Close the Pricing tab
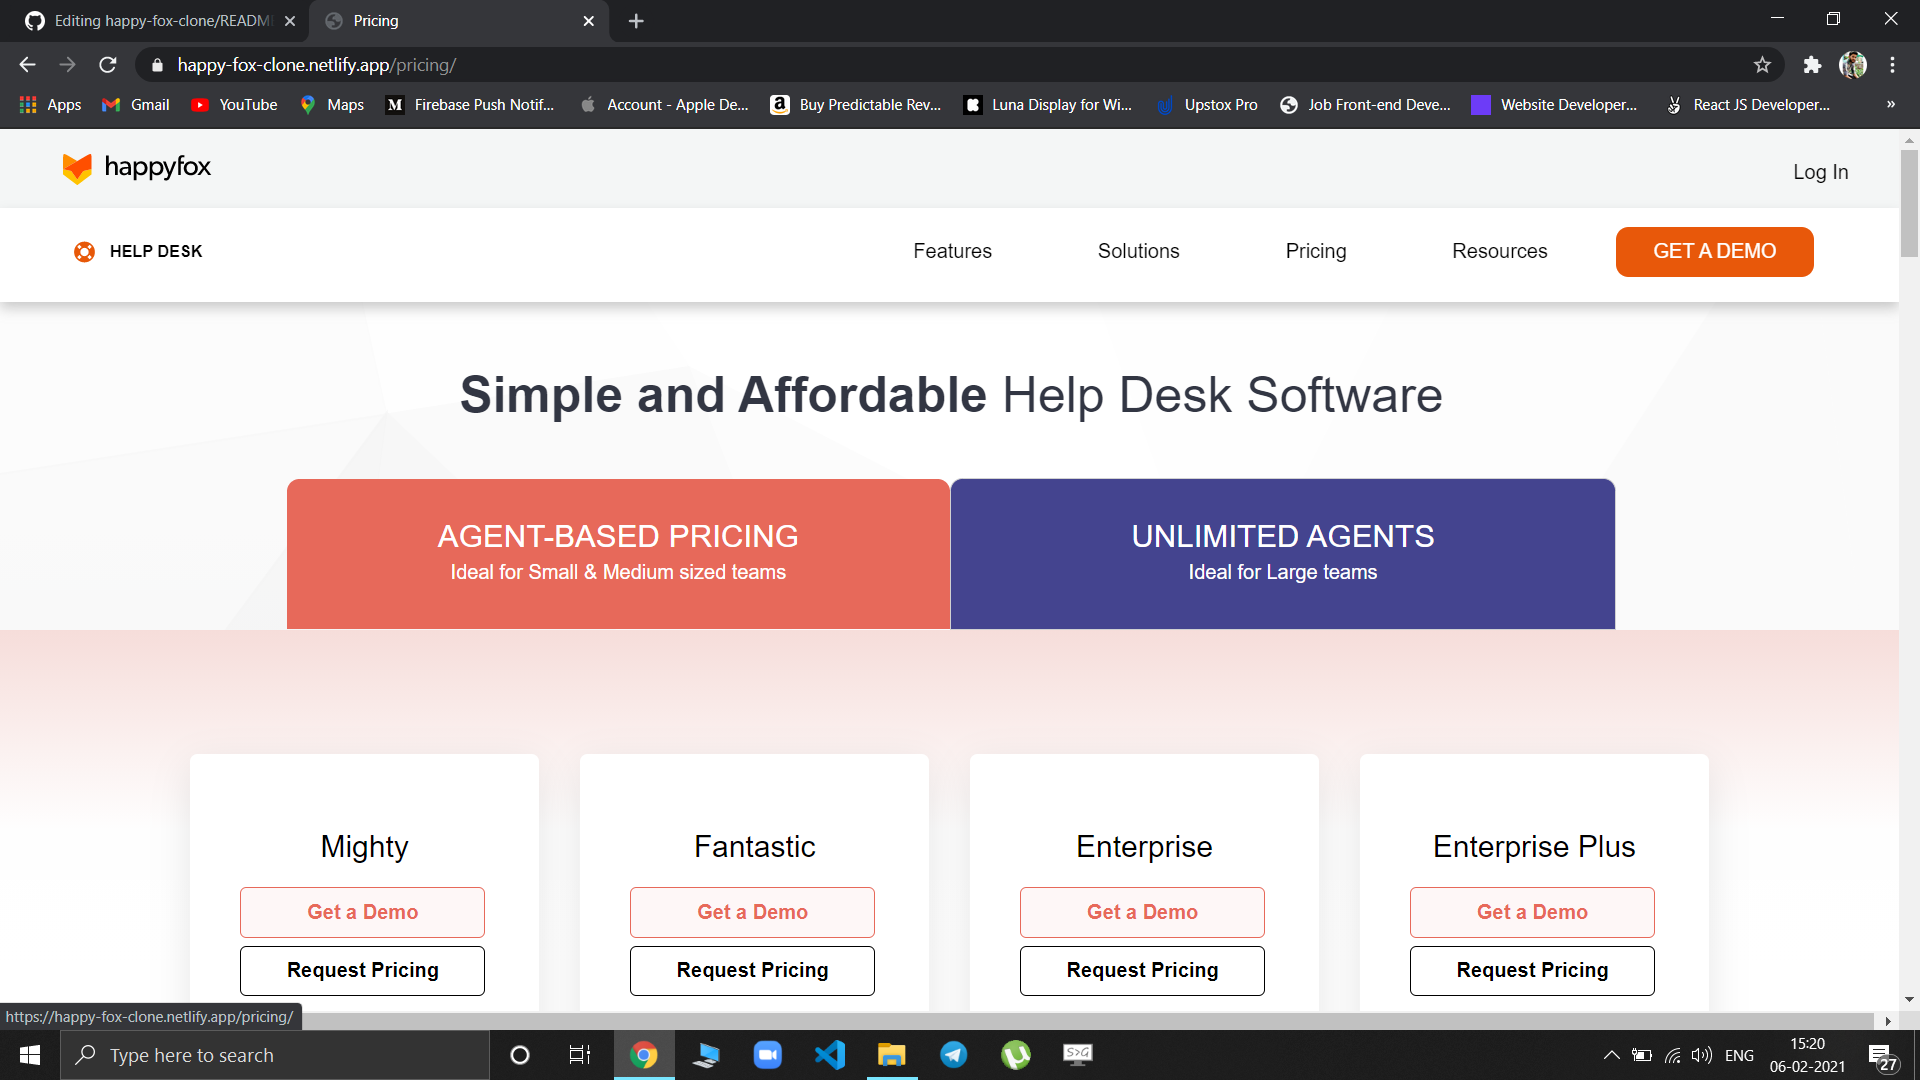 588,21
